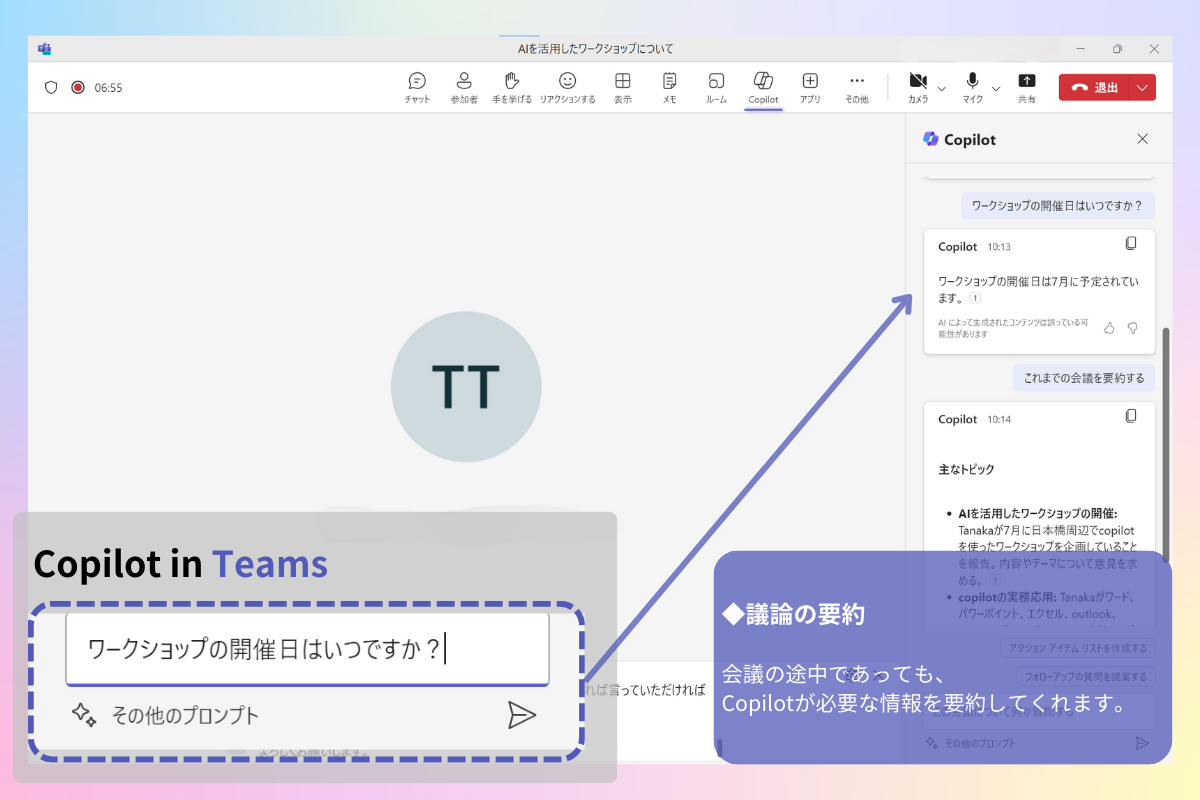Click the Copilot logo in panel header
Viewport: 1200px width, 800px height.
pyautogui.click(x=931, y=139)
